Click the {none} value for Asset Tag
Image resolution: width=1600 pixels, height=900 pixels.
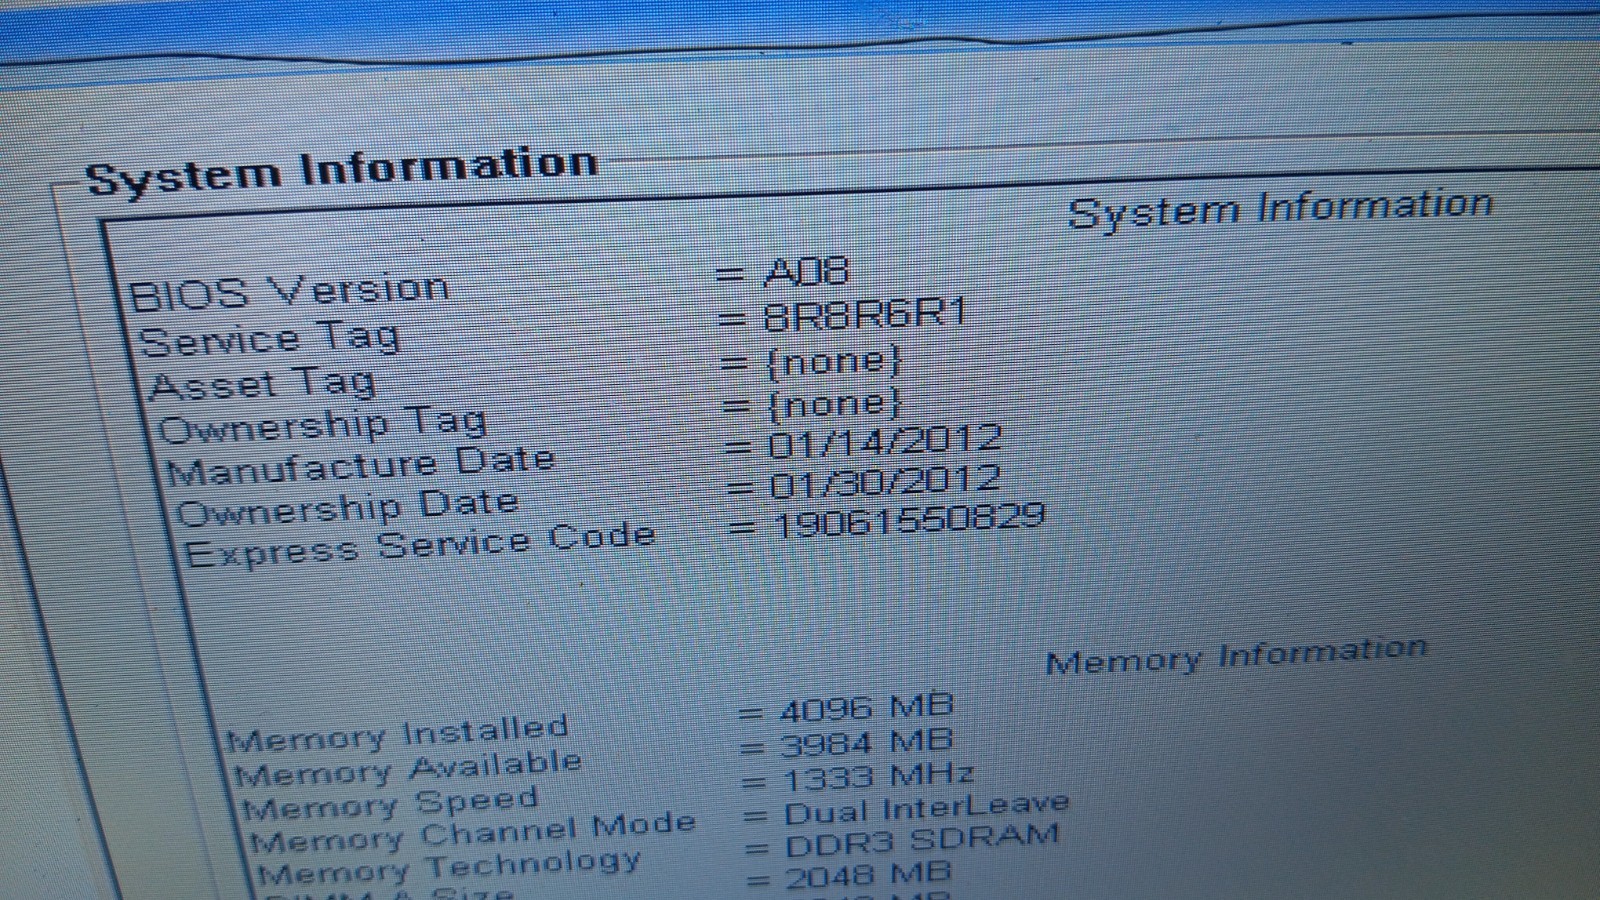point(833,360)
